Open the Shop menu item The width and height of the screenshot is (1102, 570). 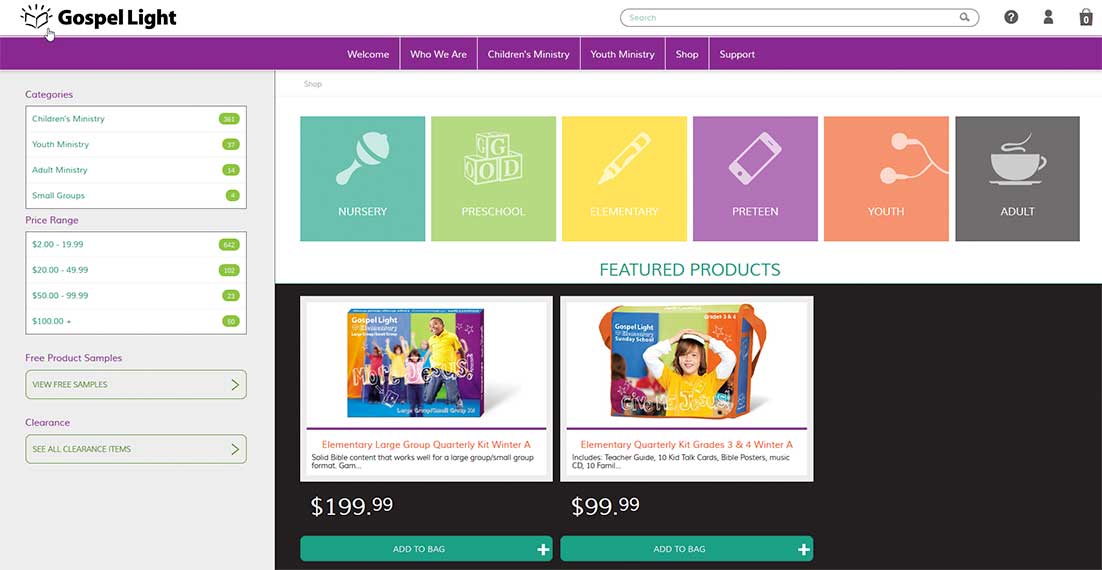687,54
